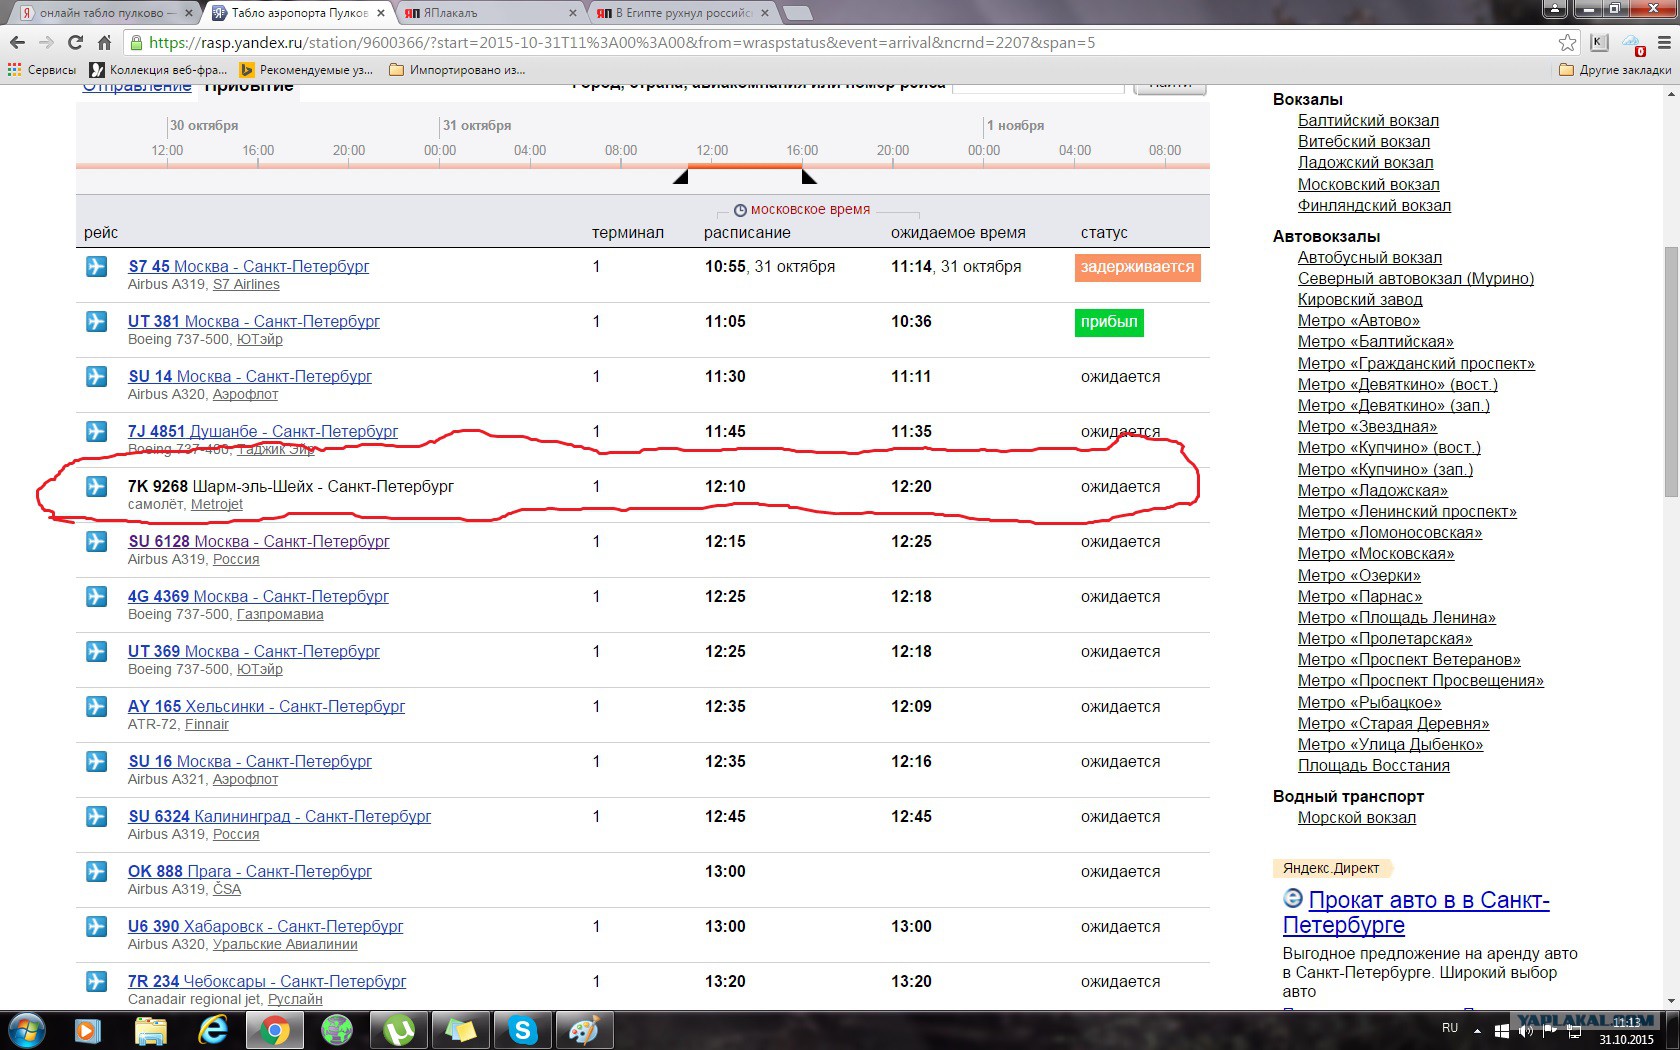Select the left timeline range handle

coord(681,177)
